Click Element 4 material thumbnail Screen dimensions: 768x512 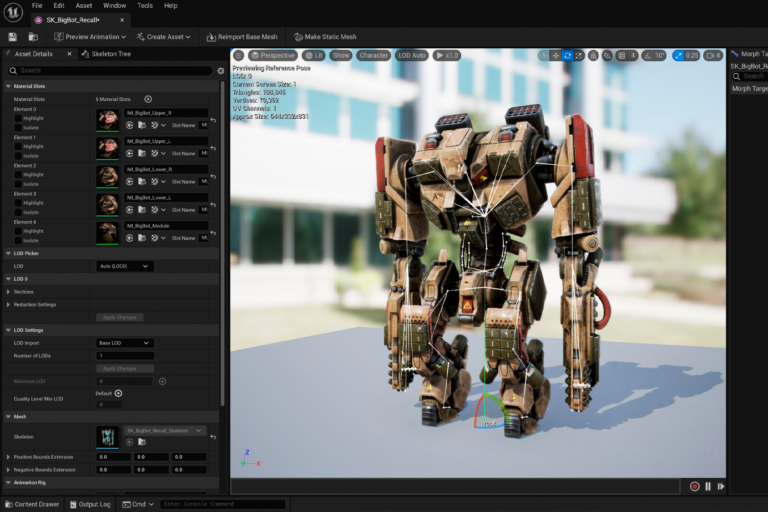pos(107,233)
